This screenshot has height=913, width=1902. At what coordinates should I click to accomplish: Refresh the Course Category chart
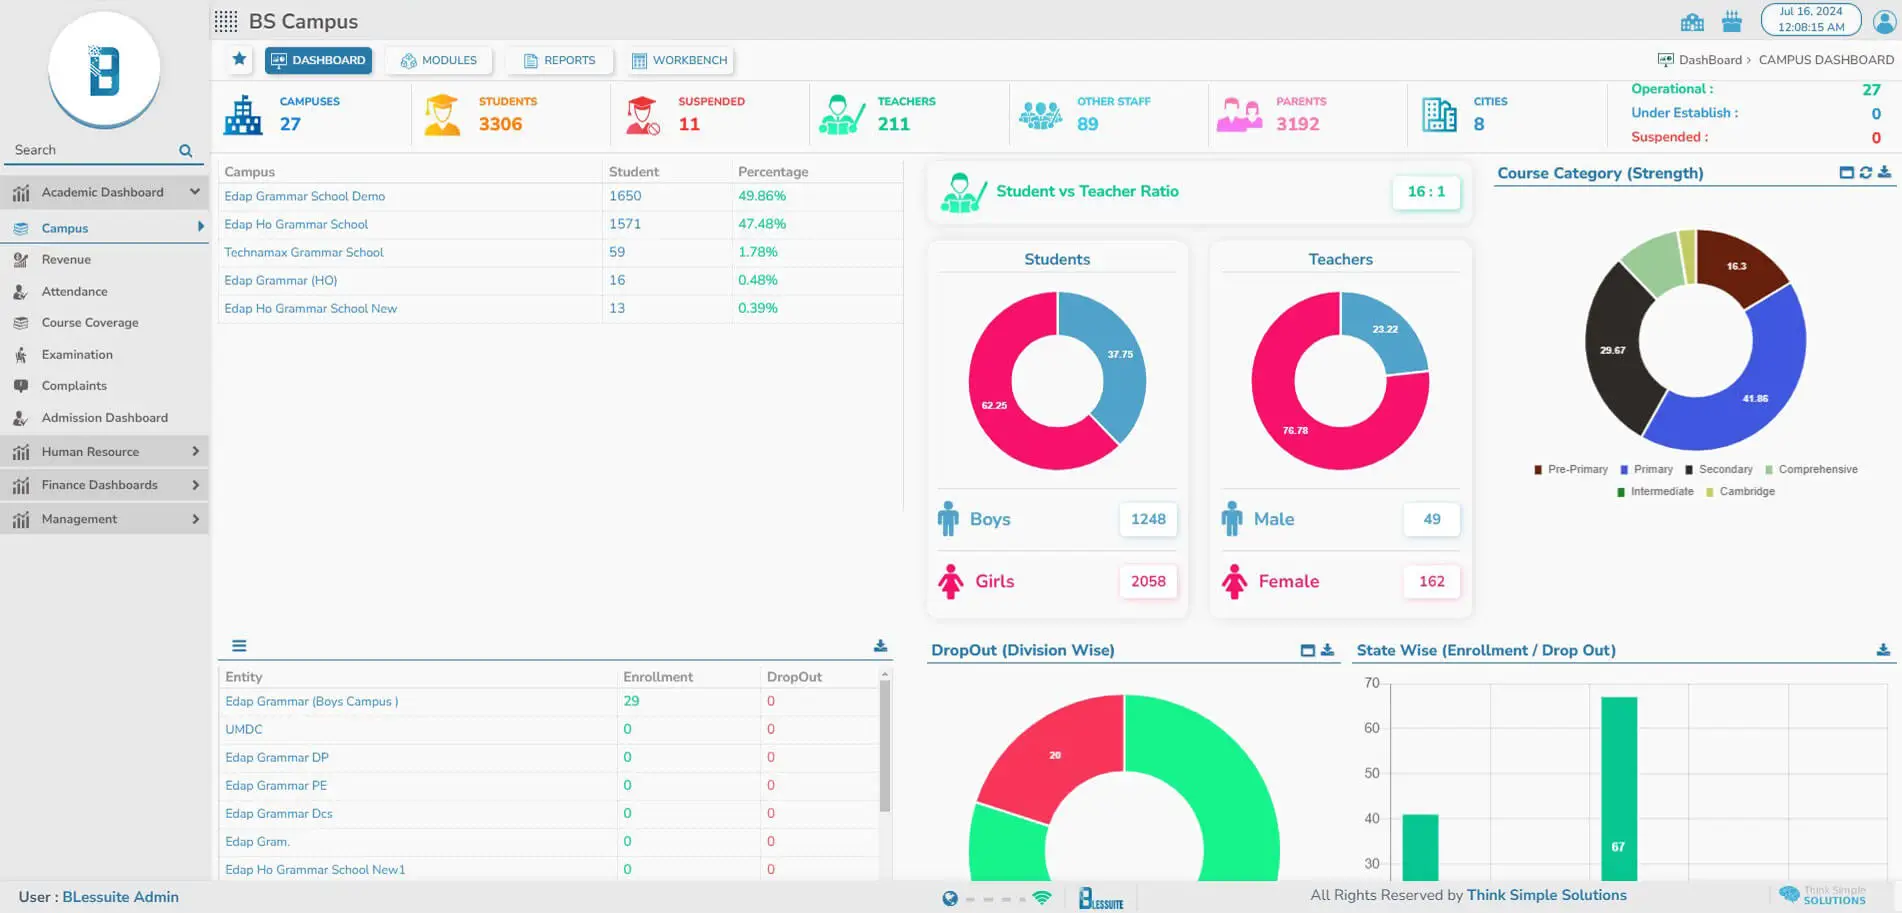point(1865,172)
